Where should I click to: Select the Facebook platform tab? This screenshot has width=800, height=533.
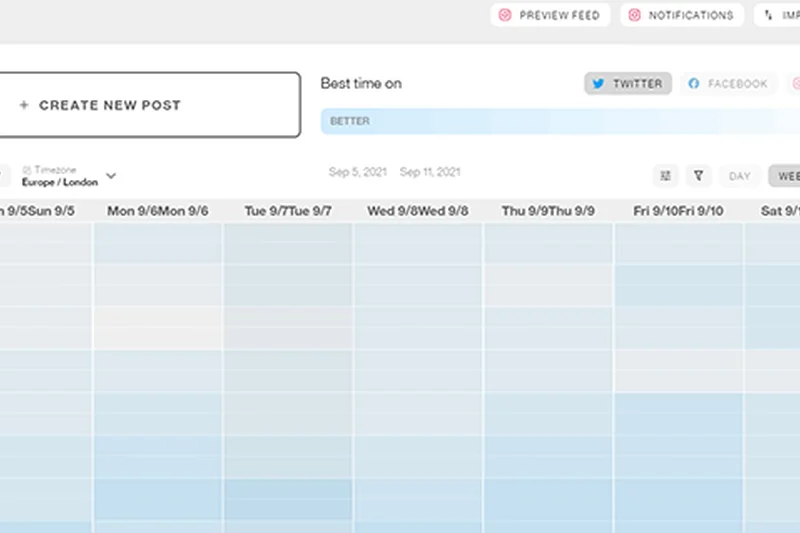pyautogui.click(x=729, y=84)
